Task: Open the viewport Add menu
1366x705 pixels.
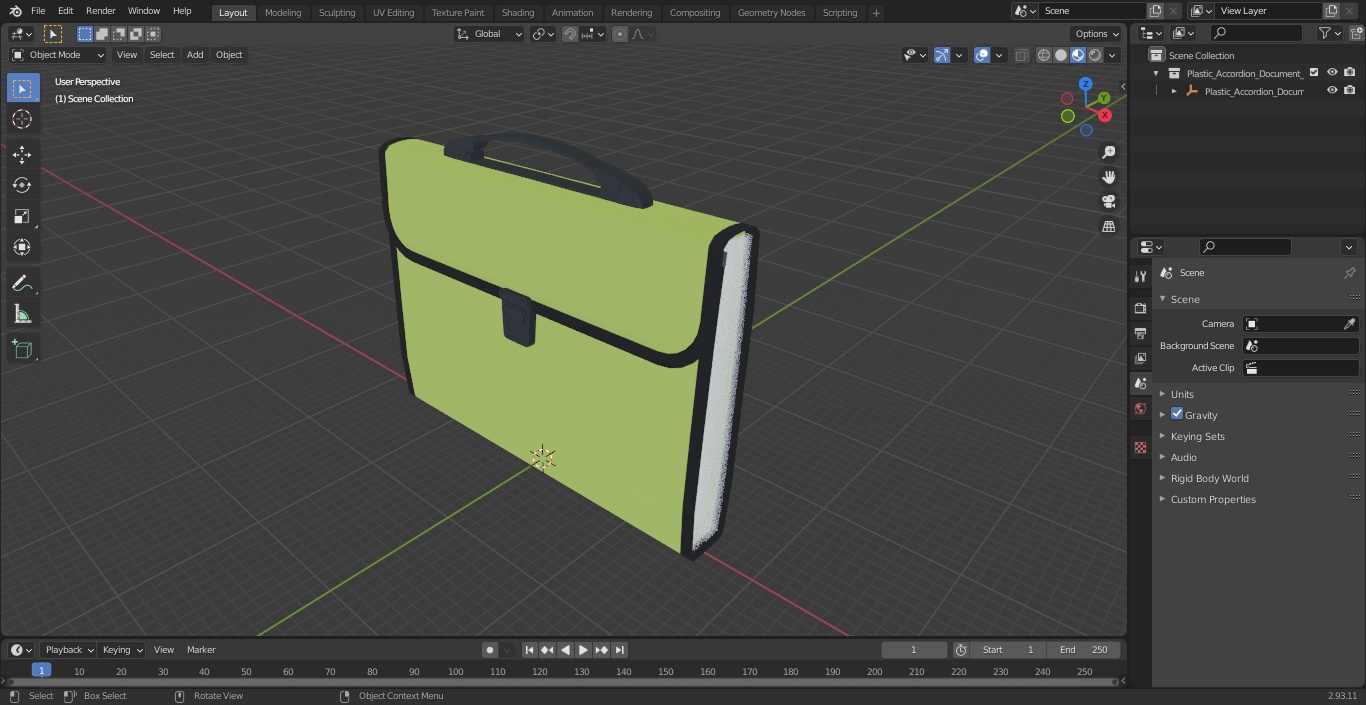Action: pyautogui.click(x=195, y=55)
